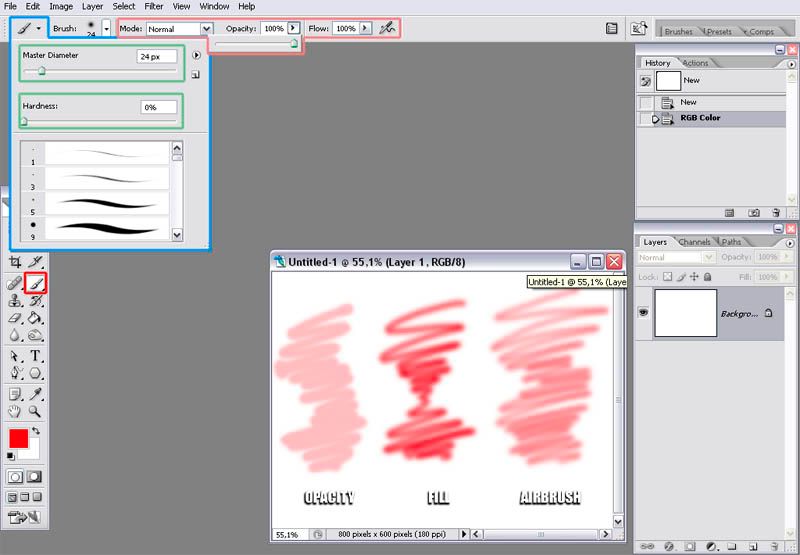Select the Healing Brush tool
This screenshot has width=800, height=555.
click(15, 283)
